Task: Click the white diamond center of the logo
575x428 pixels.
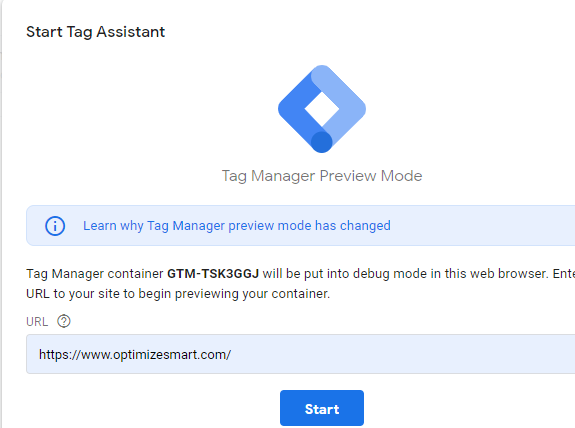Action: click(322, 109)
